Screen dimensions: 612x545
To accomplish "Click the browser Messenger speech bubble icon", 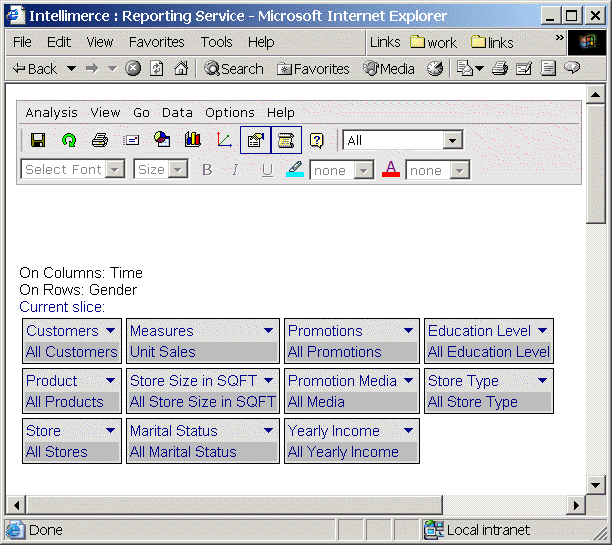I will click(572, 68).
